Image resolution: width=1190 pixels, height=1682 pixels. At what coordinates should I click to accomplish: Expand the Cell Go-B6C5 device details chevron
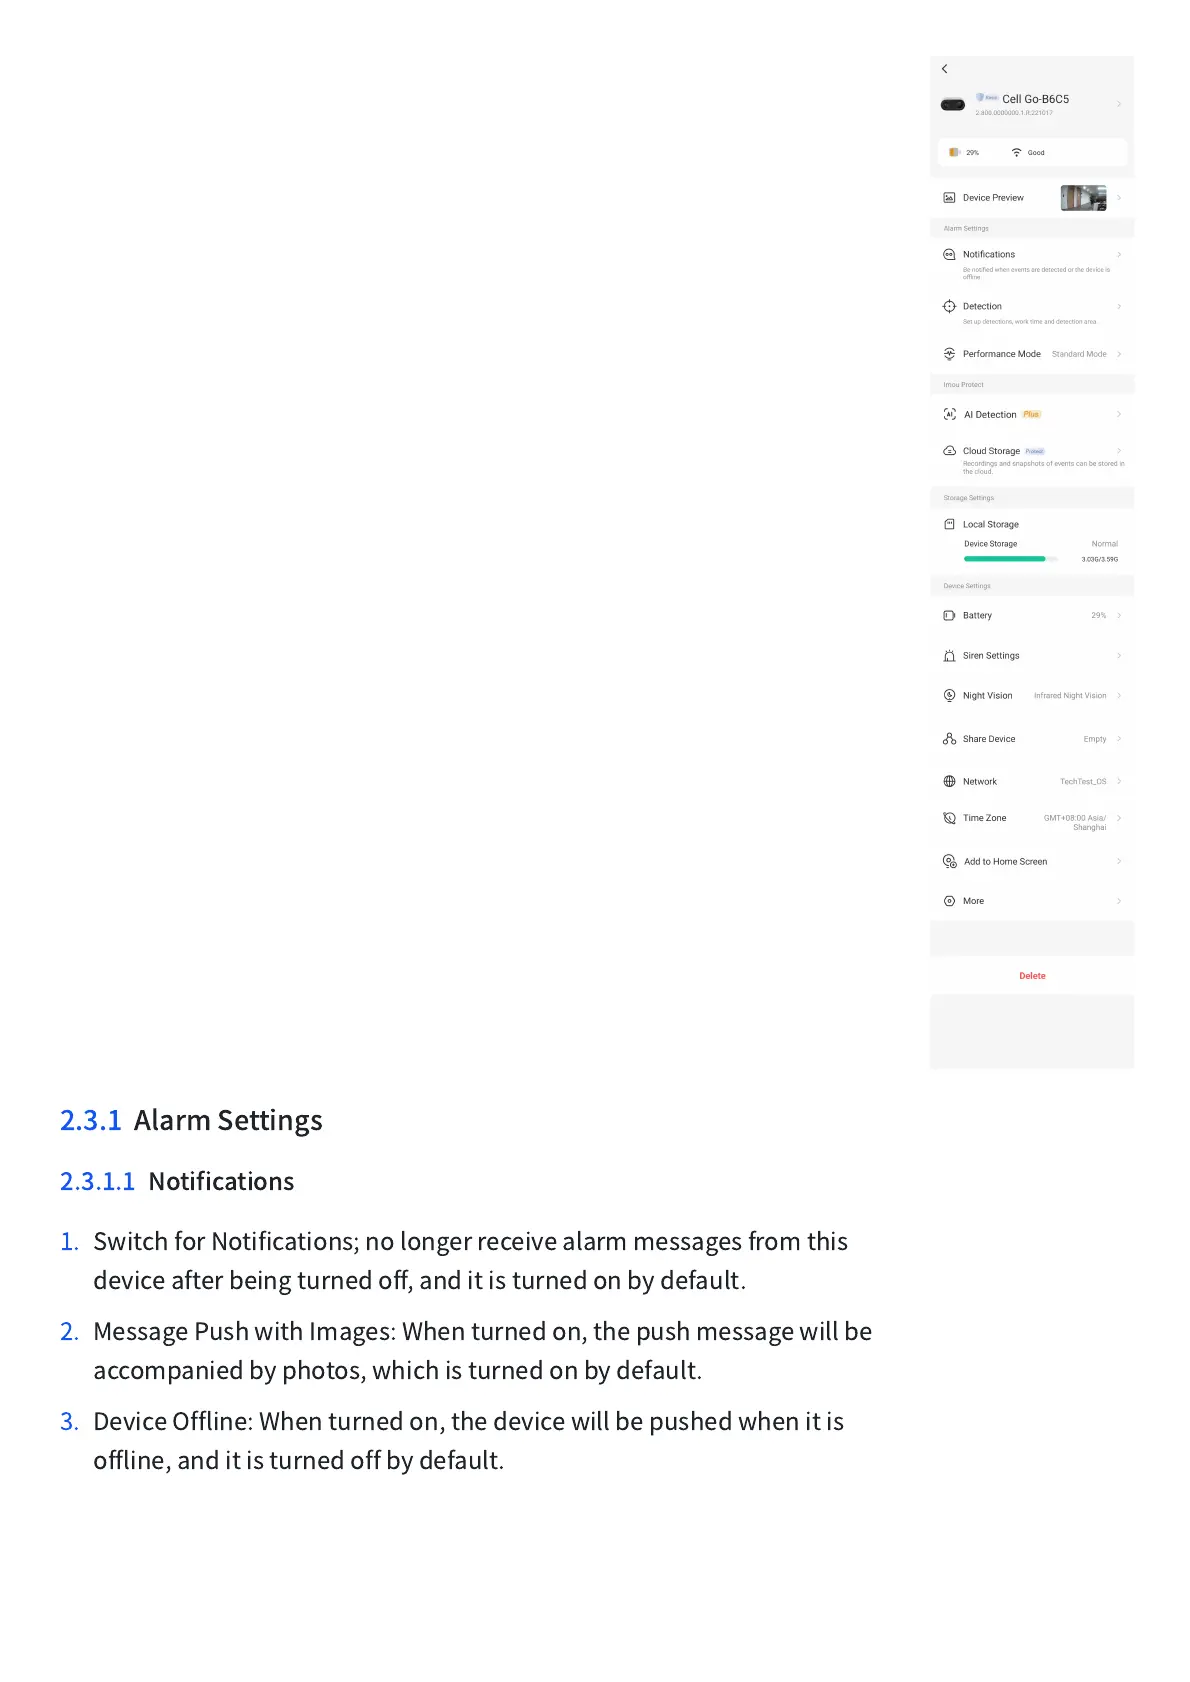tap(1119, 104)
